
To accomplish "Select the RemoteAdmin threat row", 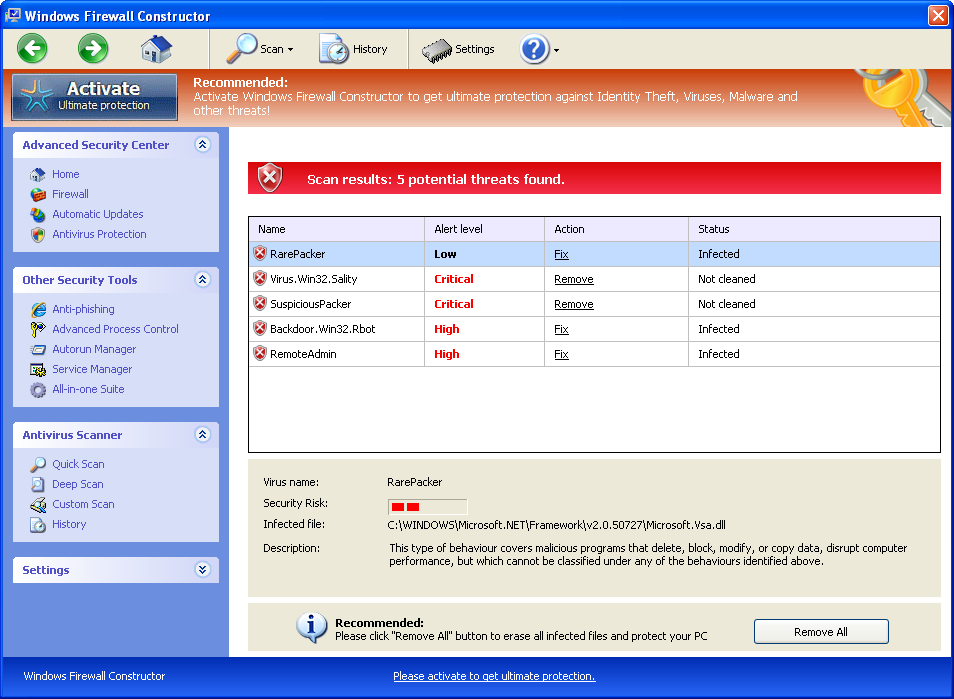I will (303, 354).
